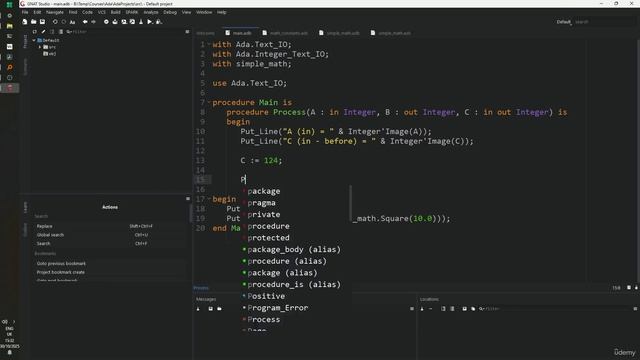Run the Global search action

pyautogui.click(x=109, y=235)
